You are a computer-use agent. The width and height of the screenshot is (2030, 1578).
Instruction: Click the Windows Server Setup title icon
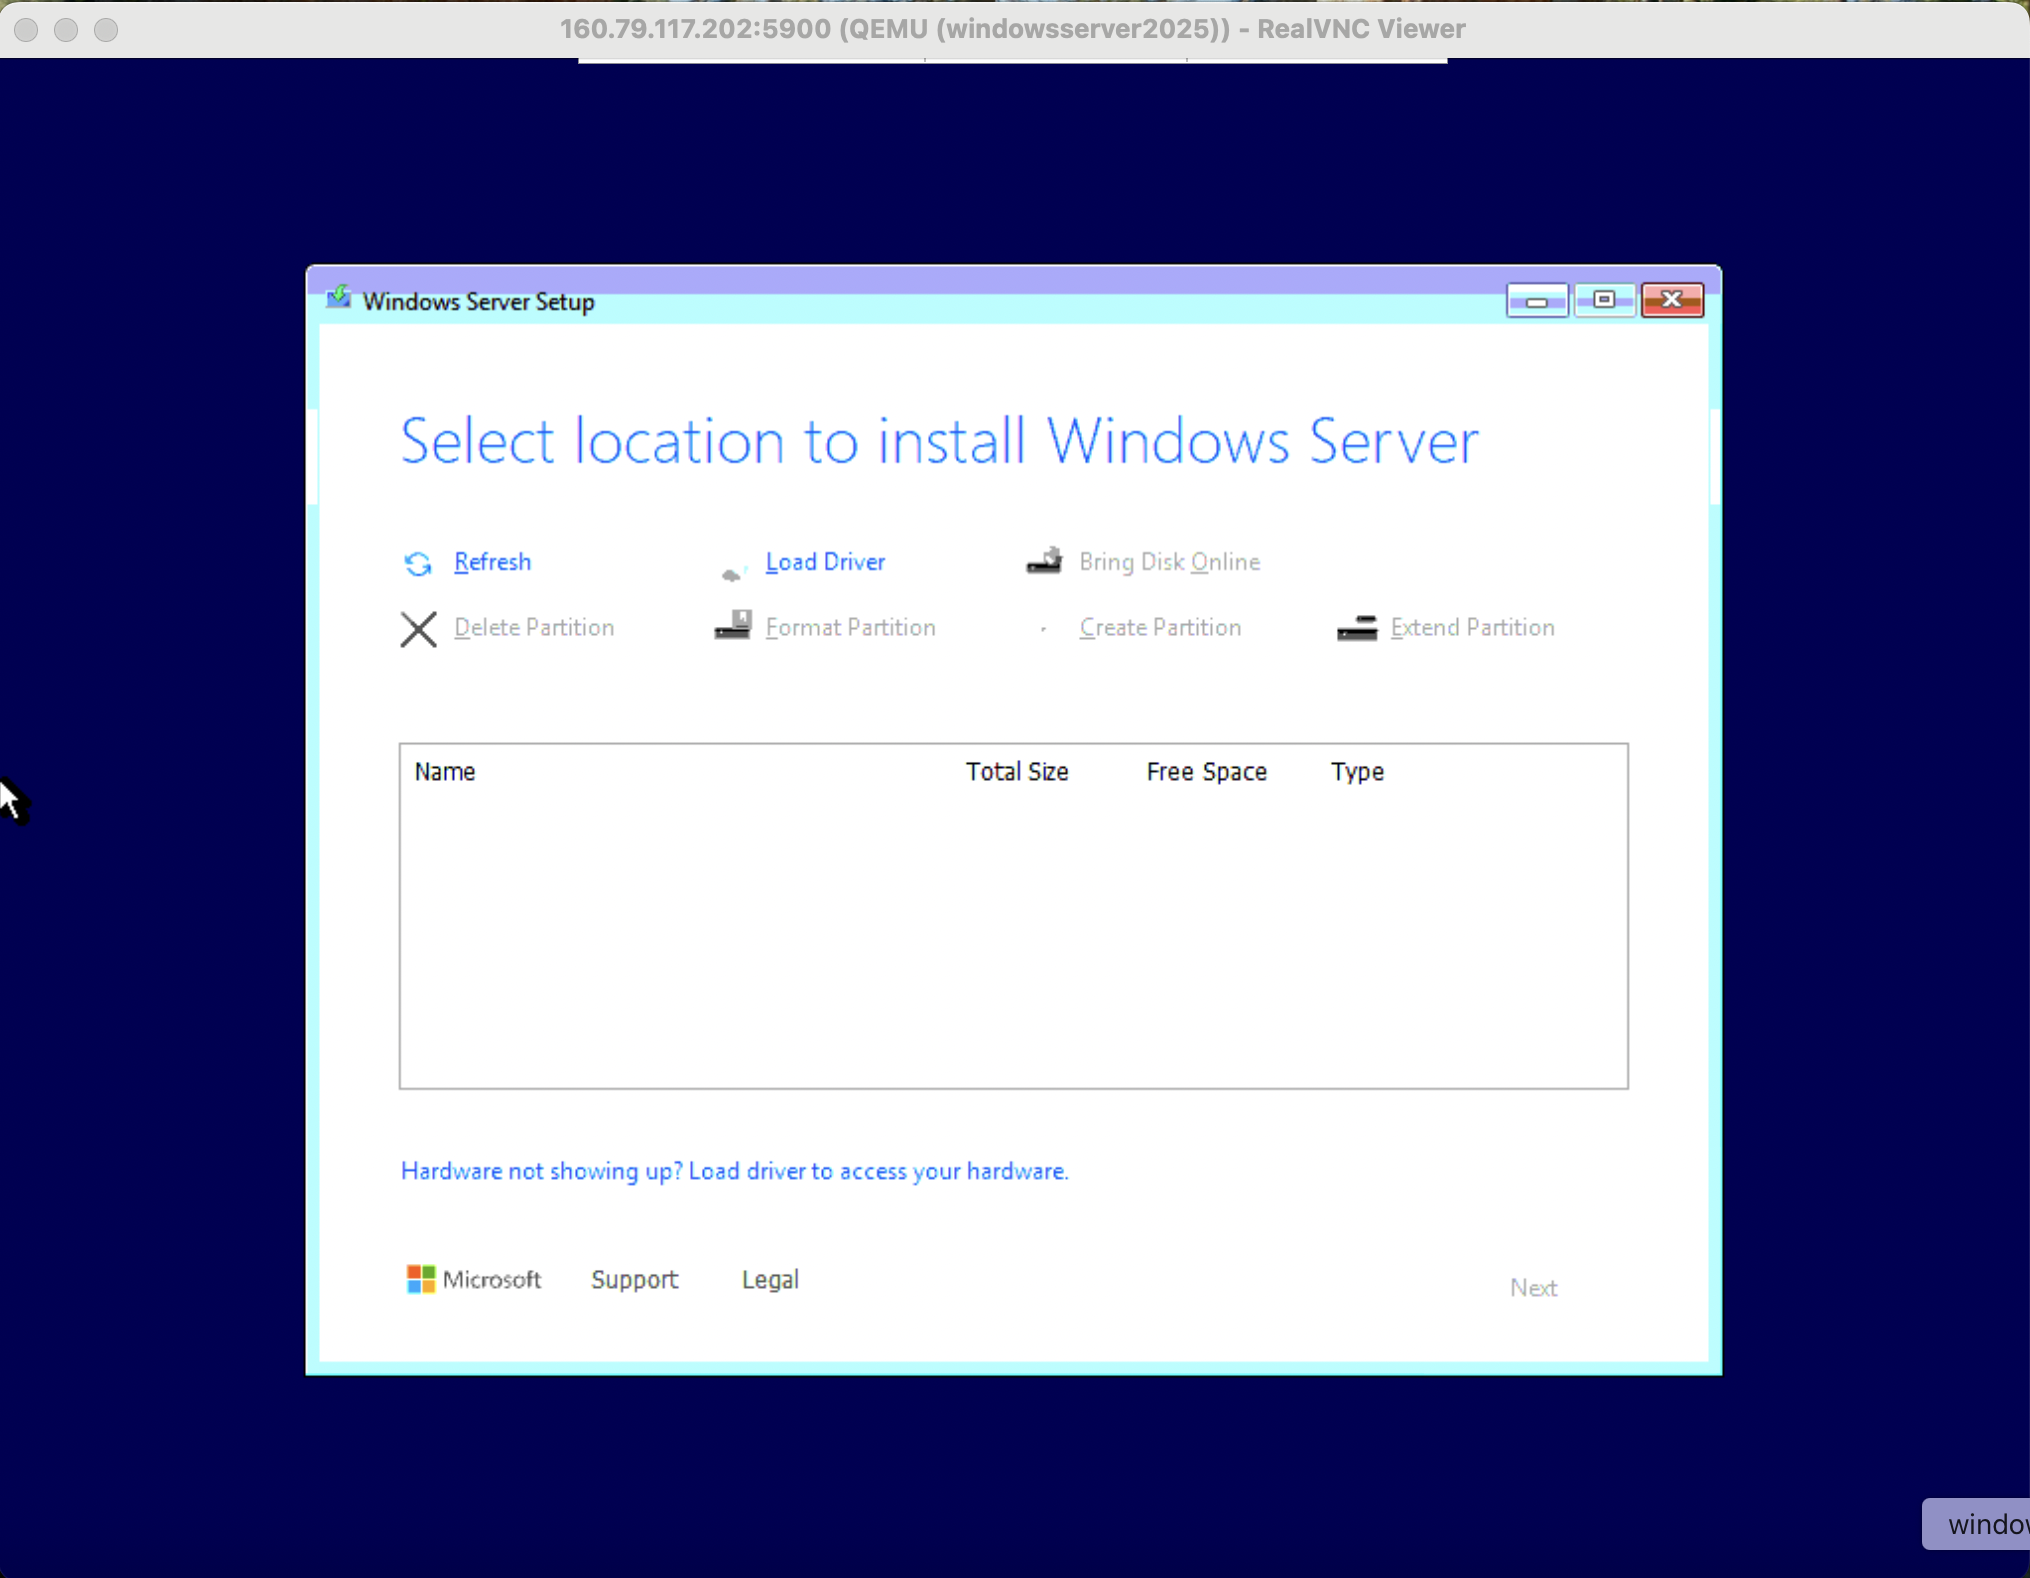click(339, 299)
